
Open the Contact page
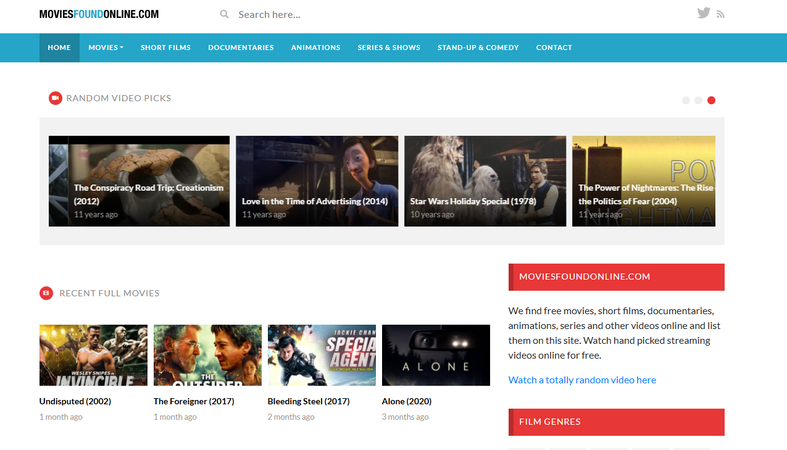click(x=554, y=48)
